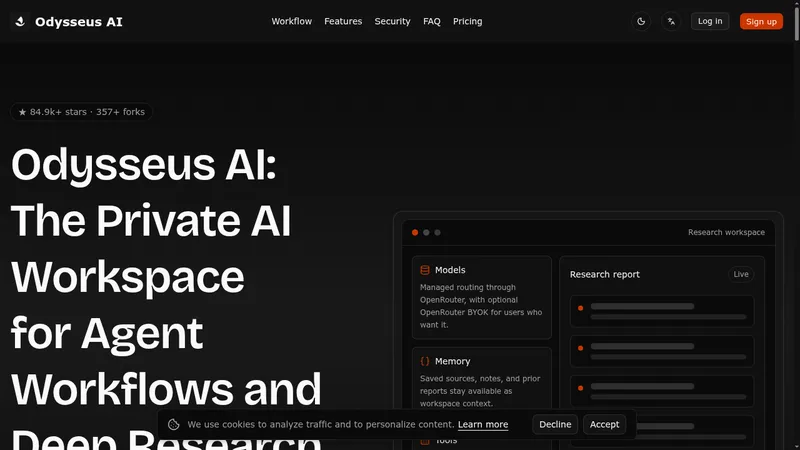Open the Workflow nav item
The height and width of the screenshot is (450, 800).
click(x=291, y=21)
